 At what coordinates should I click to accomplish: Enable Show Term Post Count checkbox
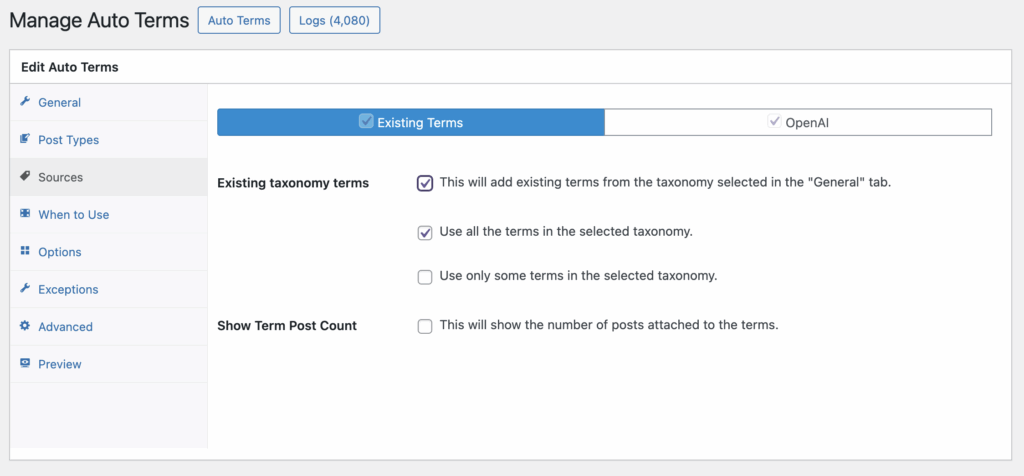(x=425, y=326)
